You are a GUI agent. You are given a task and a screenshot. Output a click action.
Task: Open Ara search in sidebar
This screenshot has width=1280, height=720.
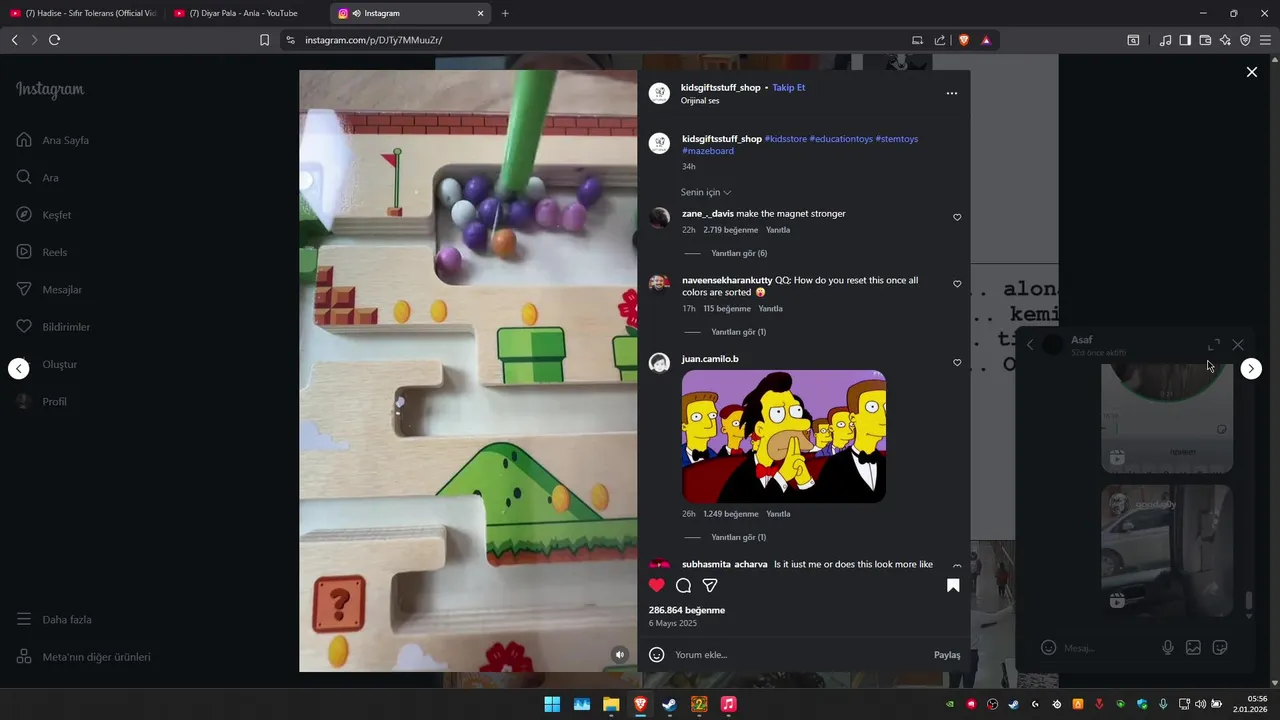pos(37,177)
